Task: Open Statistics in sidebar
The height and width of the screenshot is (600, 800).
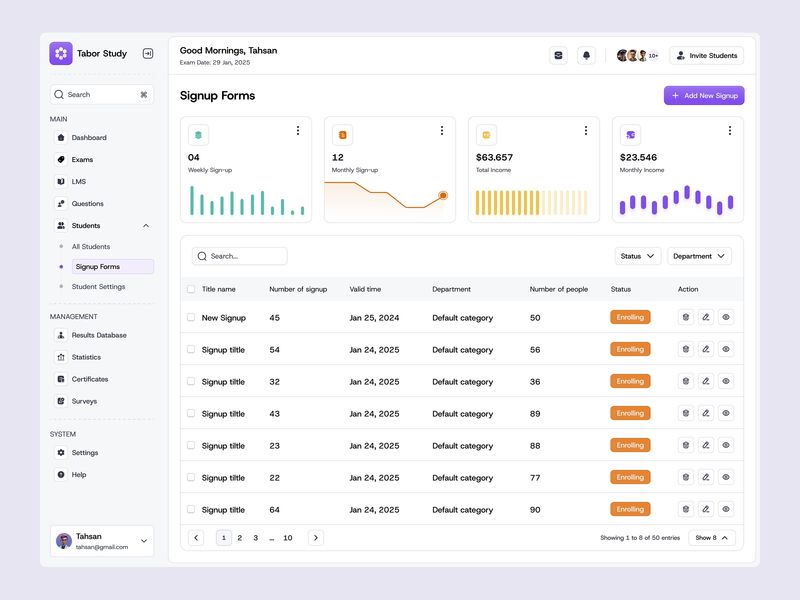Action: 86,357
